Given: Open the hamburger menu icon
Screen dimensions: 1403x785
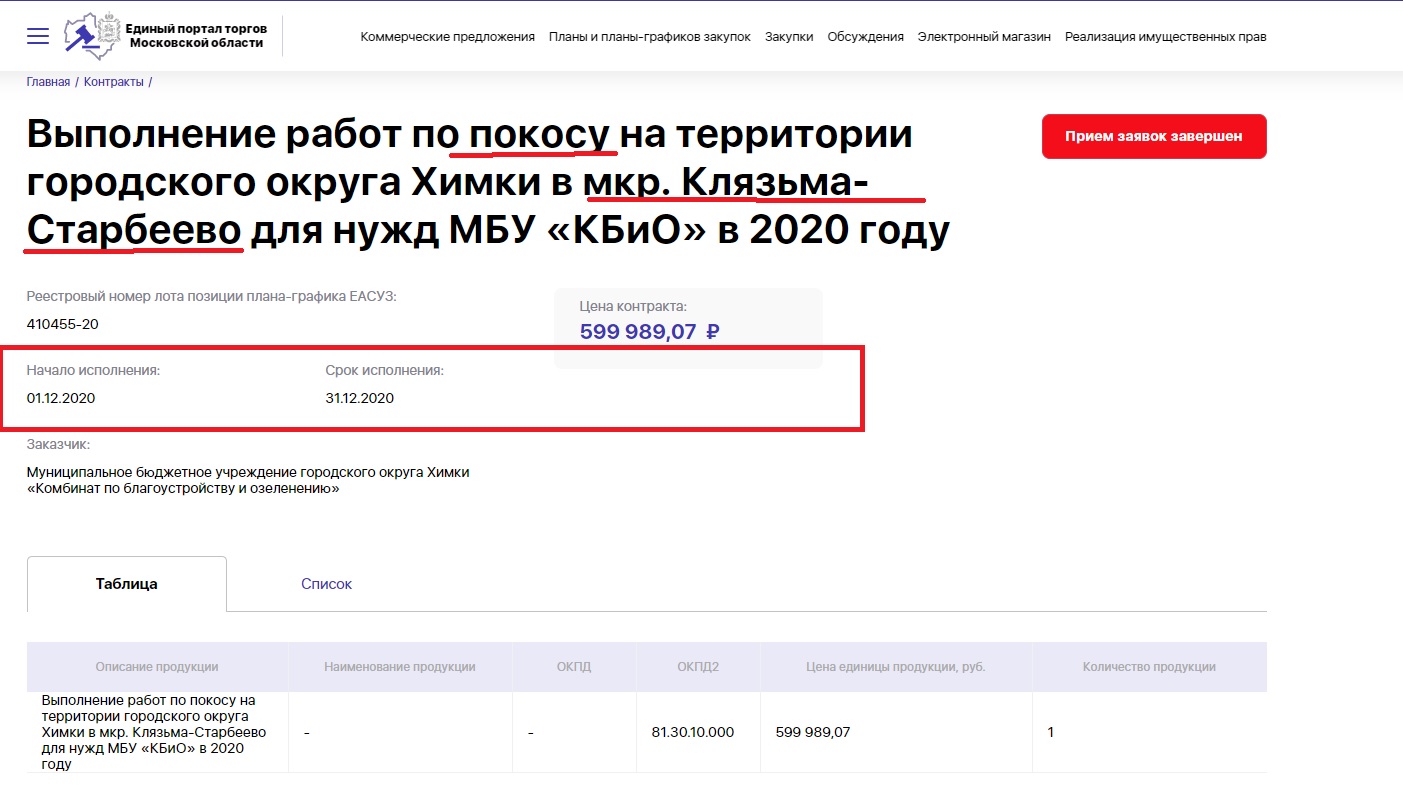Looking at the screenshot, I should tap(38, 36).
